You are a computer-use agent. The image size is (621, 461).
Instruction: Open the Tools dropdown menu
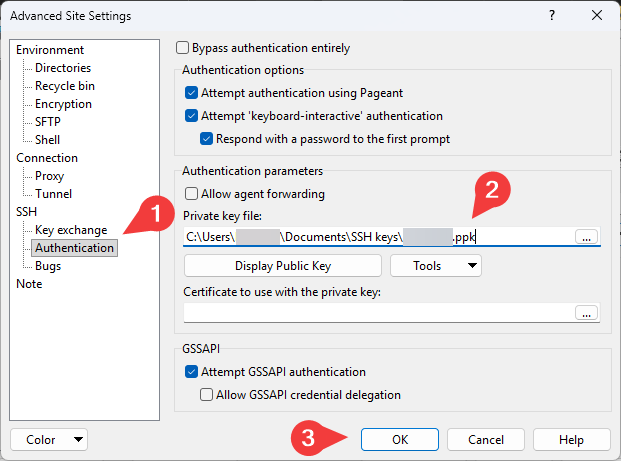coord(435,265)
